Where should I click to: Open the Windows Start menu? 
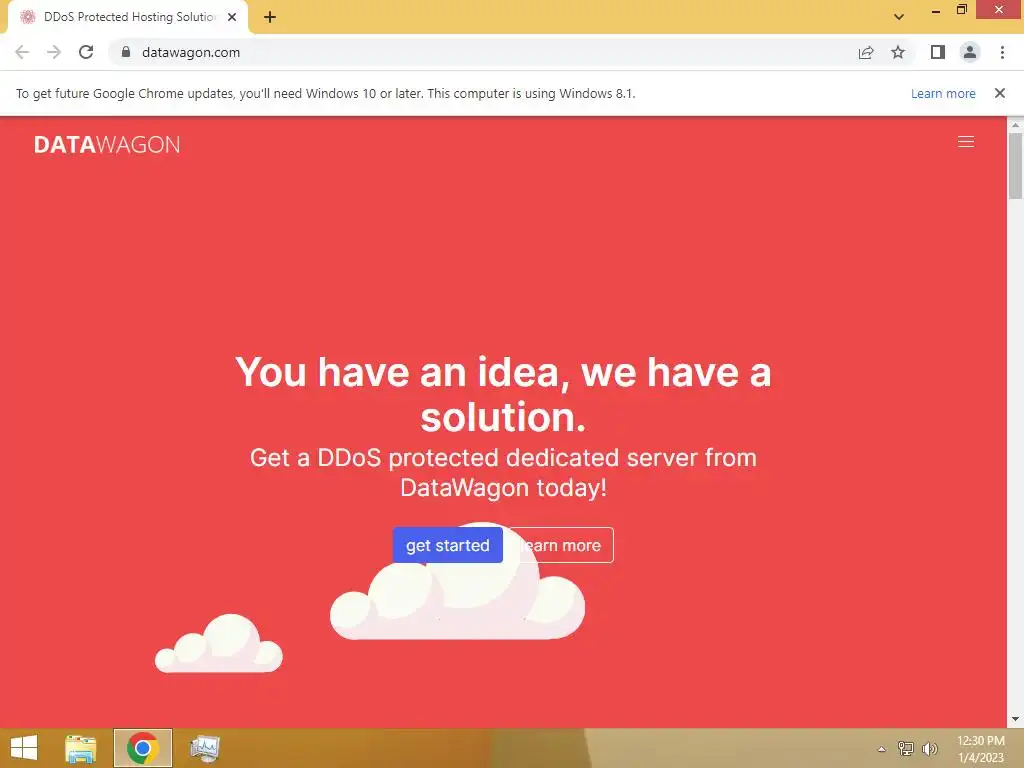(24, 748)
